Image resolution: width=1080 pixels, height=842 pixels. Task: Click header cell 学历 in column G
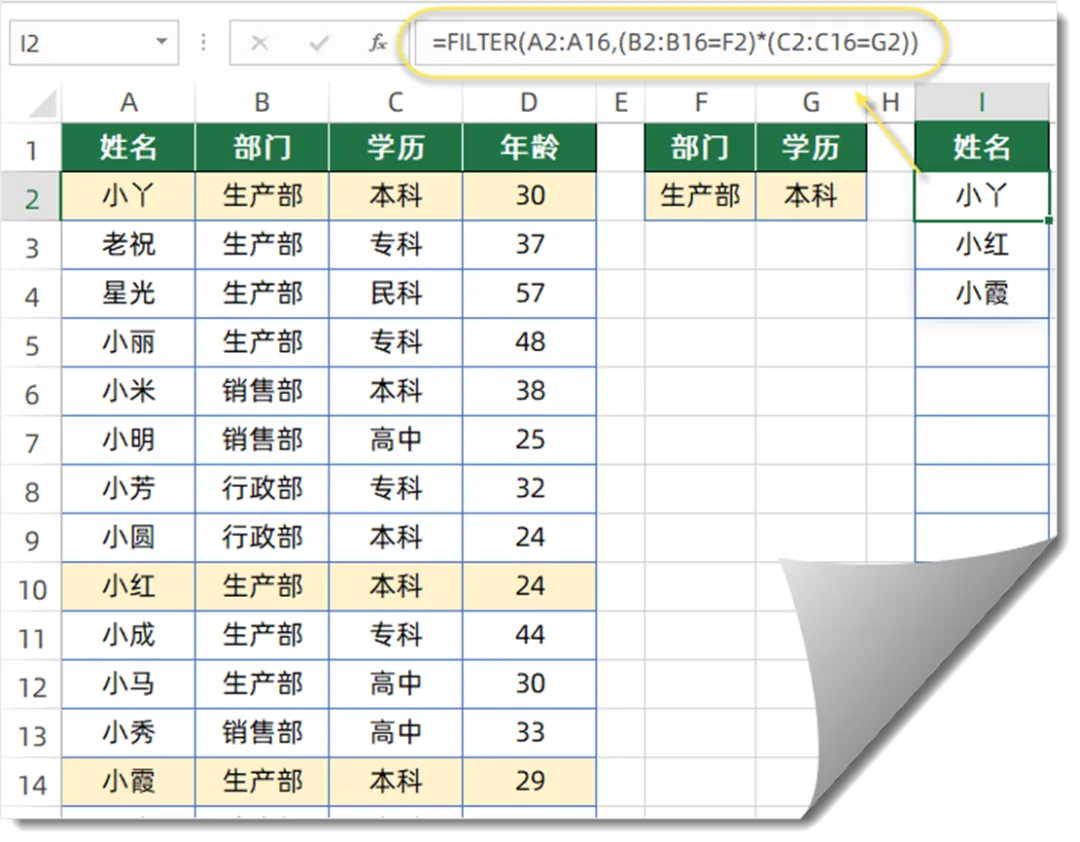[811, 147]
